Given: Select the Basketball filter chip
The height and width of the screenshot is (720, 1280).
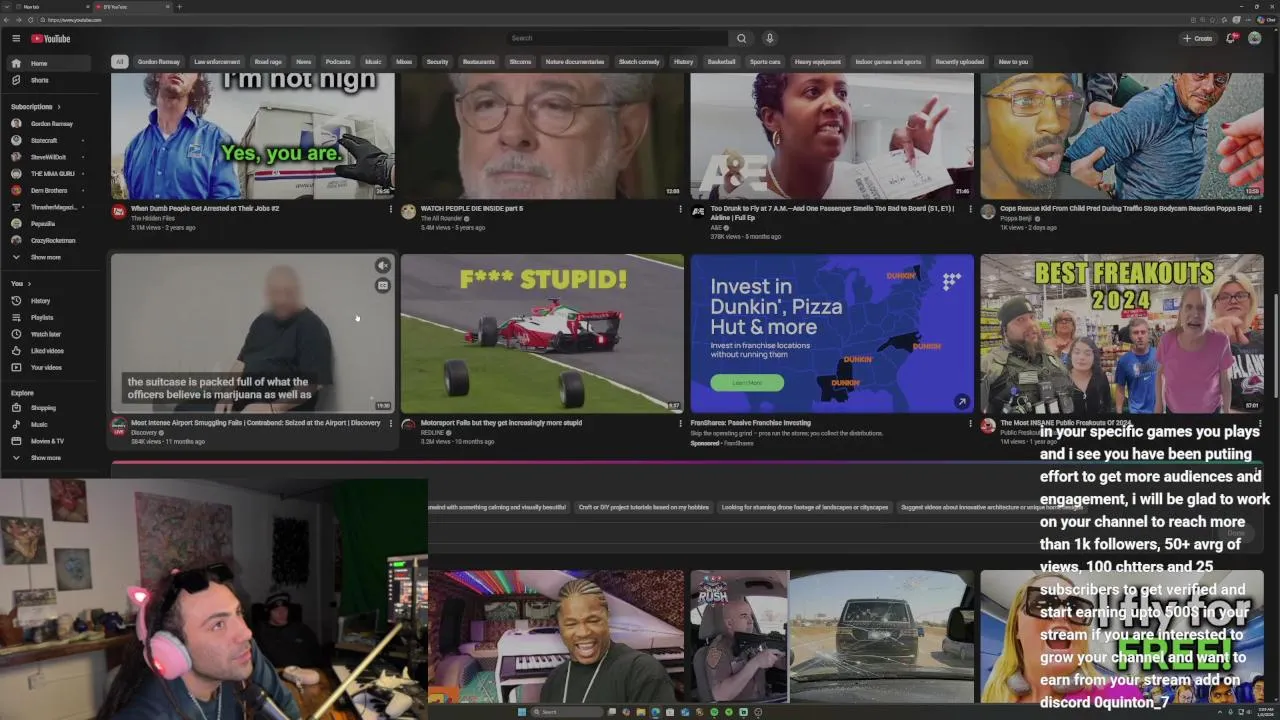Looking at the screenshot, I should 721,62.
